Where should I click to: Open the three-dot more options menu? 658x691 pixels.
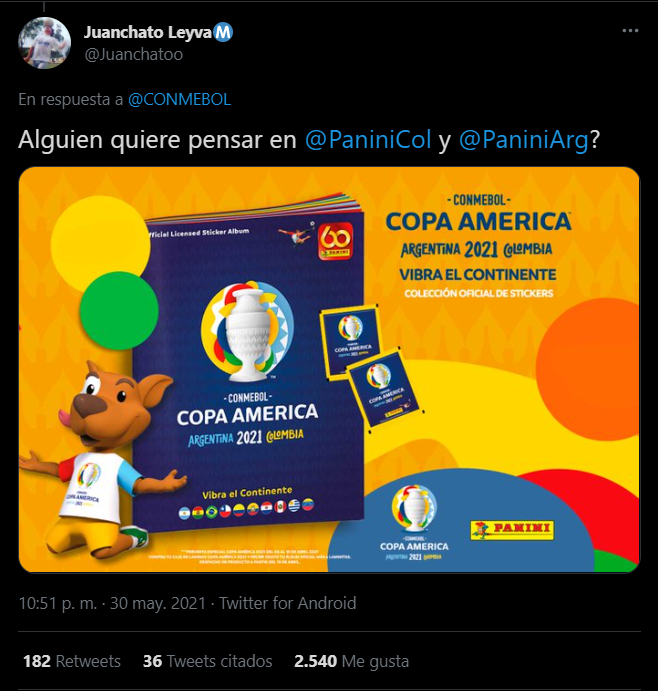coord(630,31)
